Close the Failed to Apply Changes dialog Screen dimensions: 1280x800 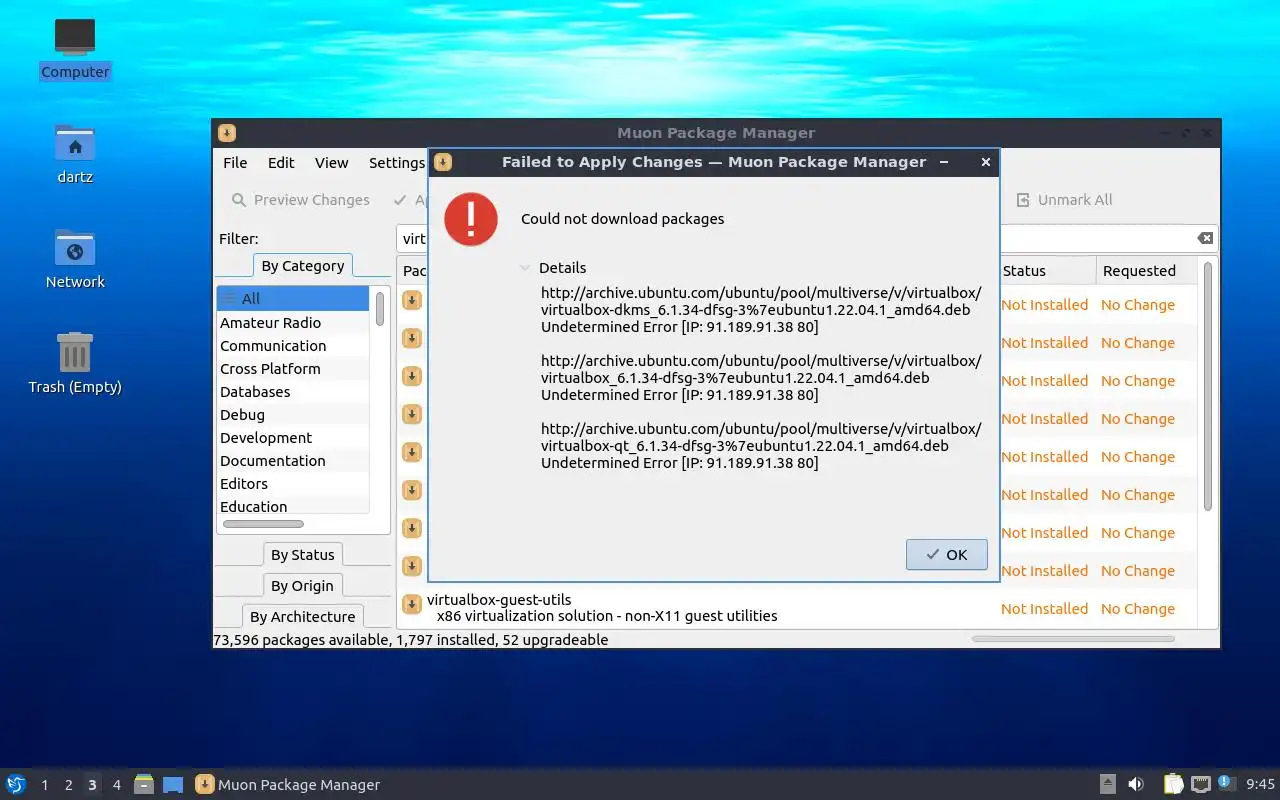(985, 162)
